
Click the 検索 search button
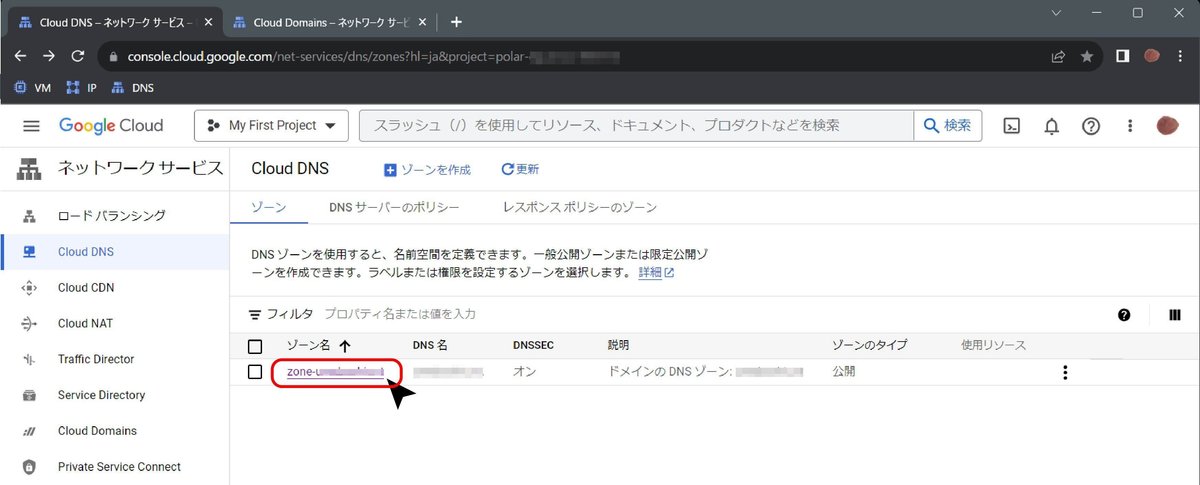(948, 125)
